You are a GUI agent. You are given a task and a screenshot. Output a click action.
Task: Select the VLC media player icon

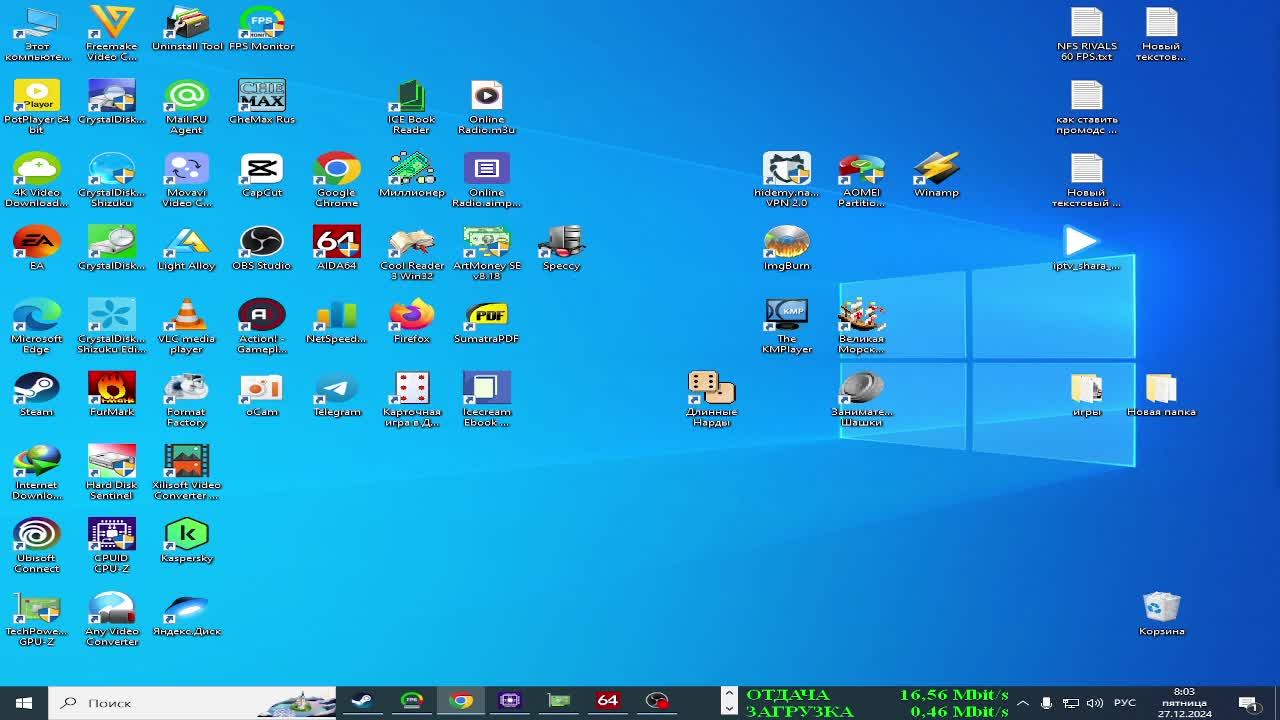(x=187, y=326)
